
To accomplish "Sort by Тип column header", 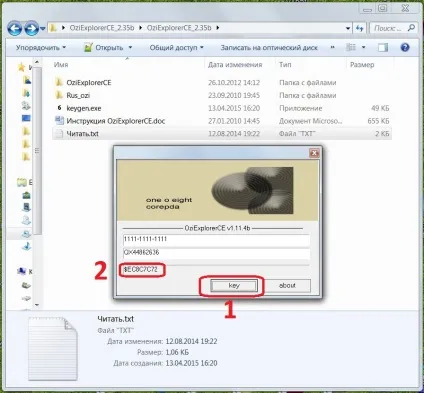I will point(285,65).
